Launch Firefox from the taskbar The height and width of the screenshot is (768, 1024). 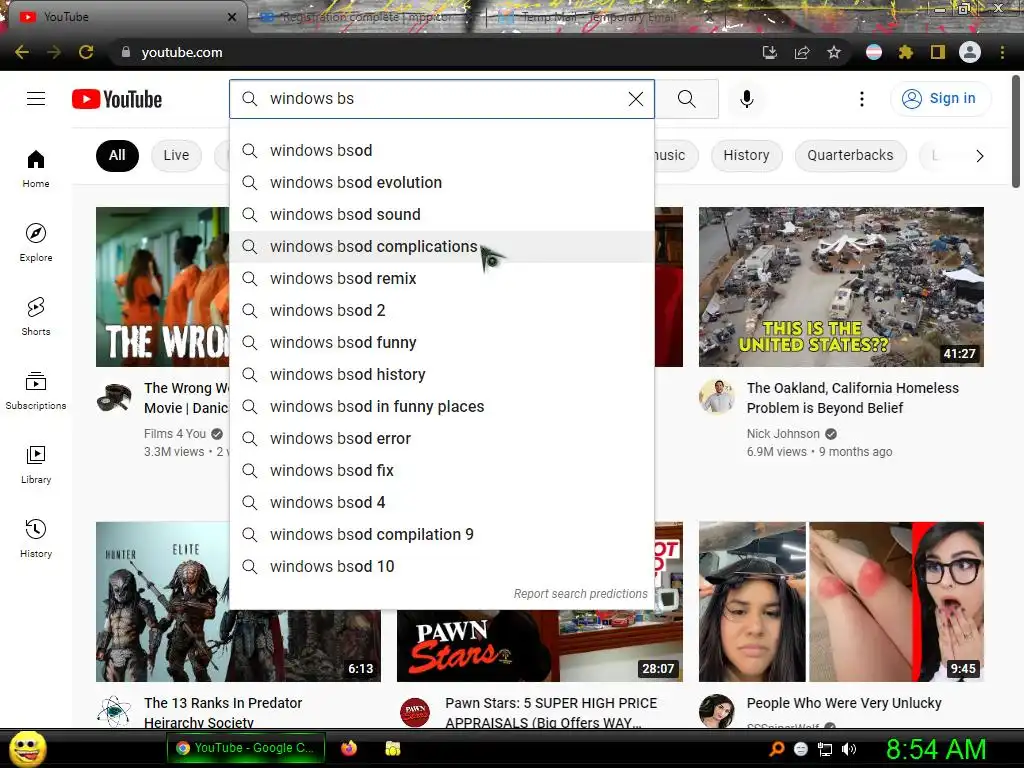(x=349, y=748)
